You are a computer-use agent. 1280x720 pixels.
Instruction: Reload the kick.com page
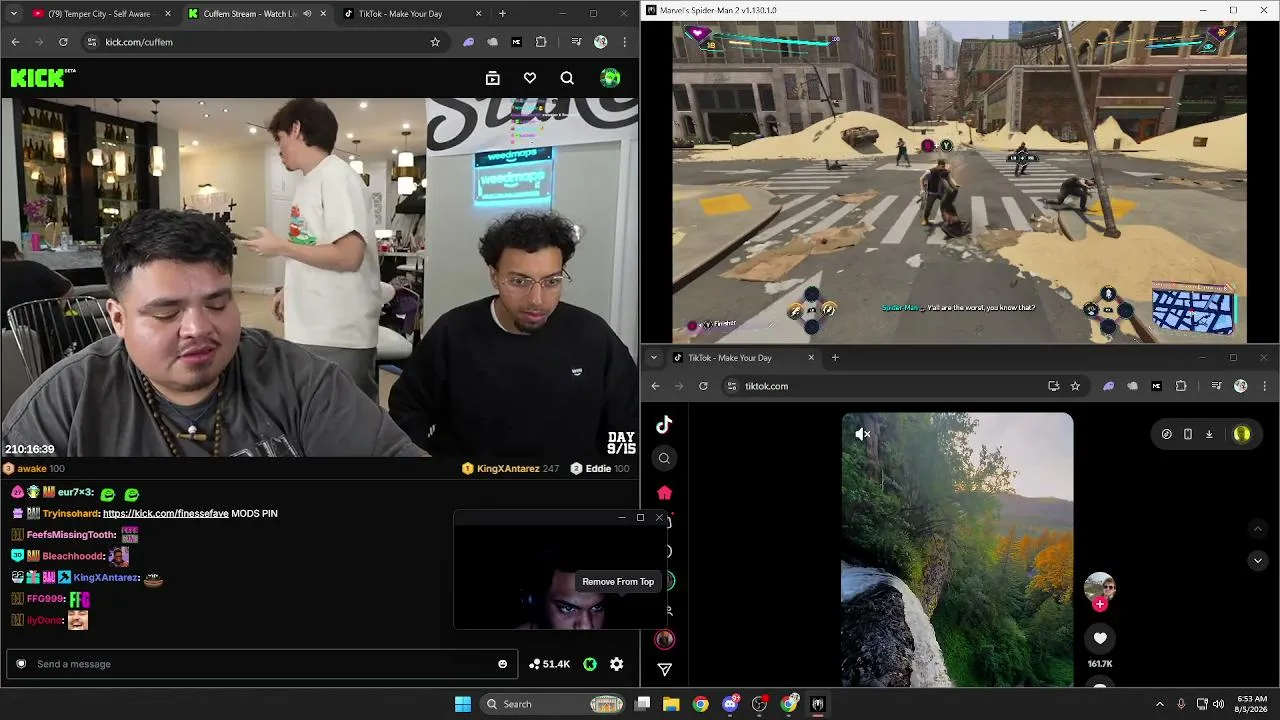[63, 42]
